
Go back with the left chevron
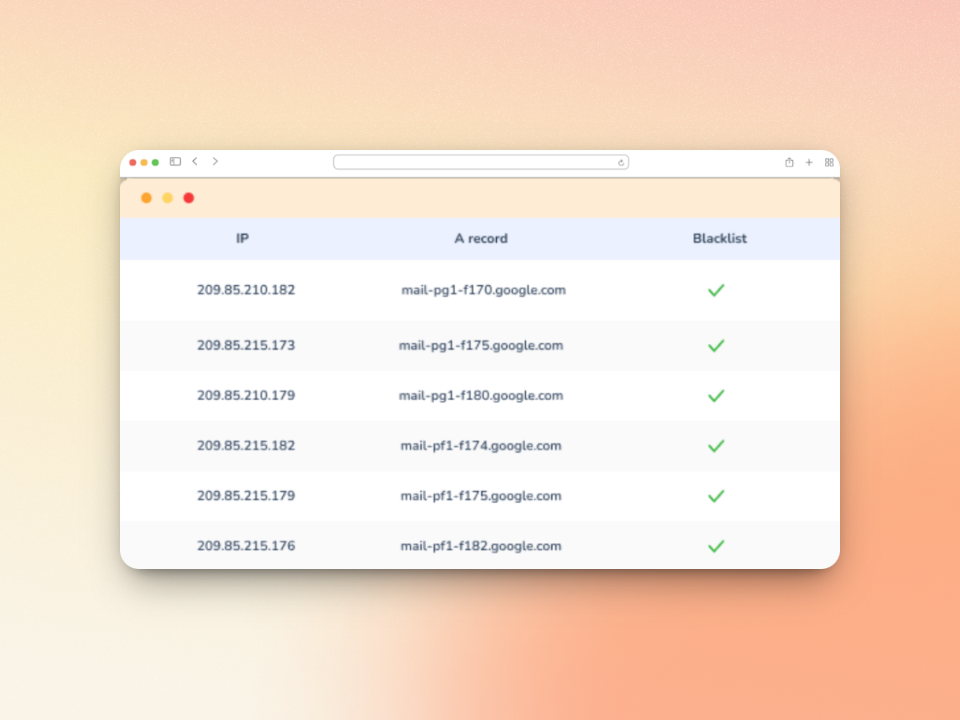[195, 162]
